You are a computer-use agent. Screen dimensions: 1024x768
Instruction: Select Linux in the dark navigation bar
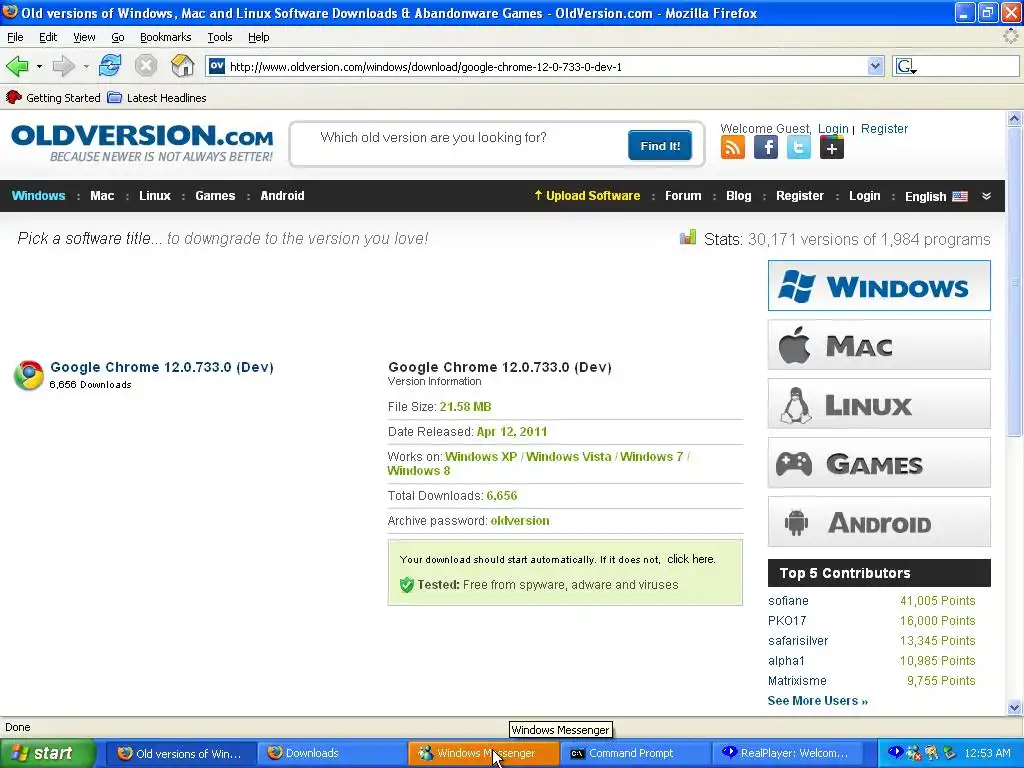coord(155,196)
